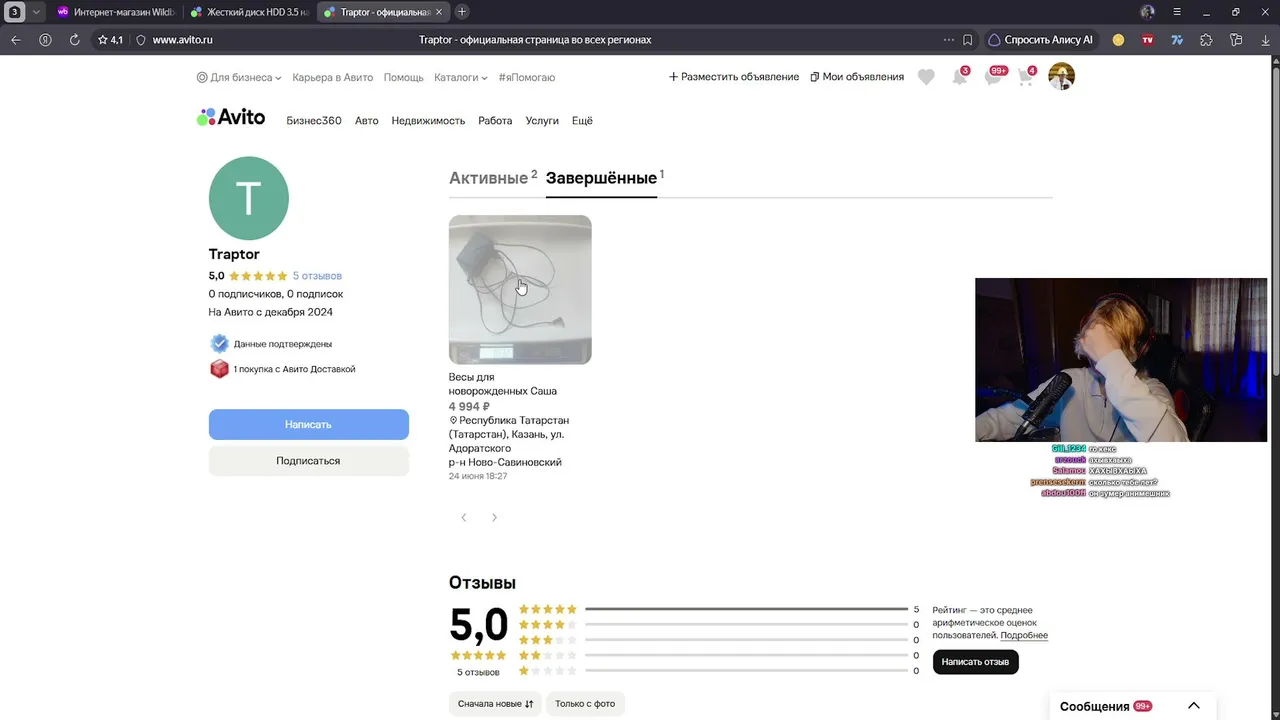Open the Подробнее rating link
Screen dimensions: 1280x720
pyautogui.click(x=1024, y=636)
